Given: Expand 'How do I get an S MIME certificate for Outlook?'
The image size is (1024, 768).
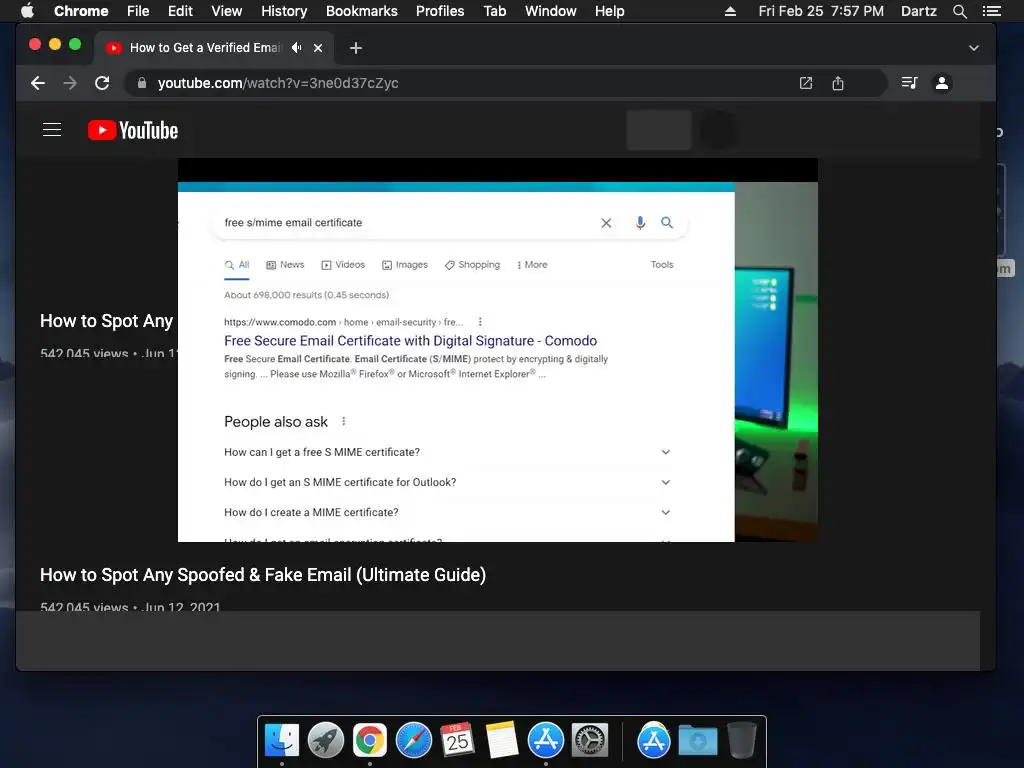Looking at the screenshot, I should tap(447, 482).
